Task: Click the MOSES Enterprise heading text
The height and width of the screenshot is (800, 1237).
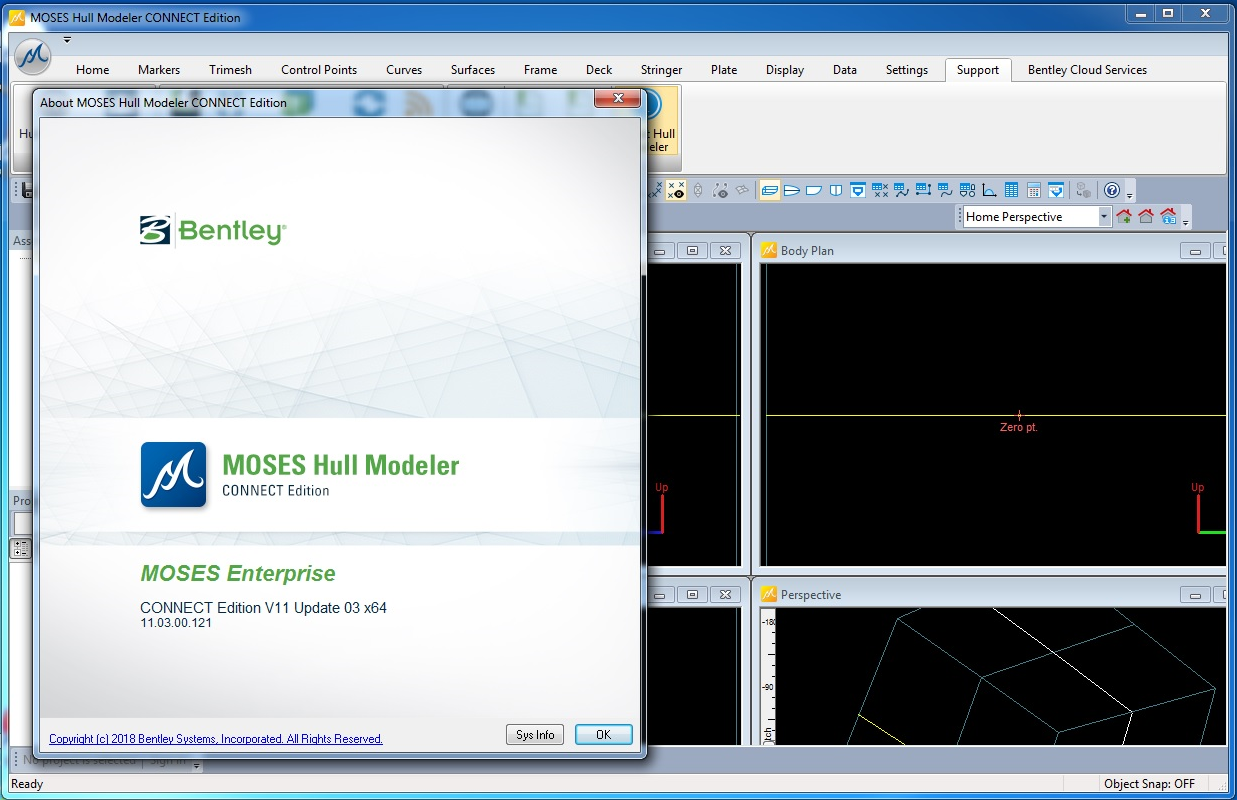Action: click(x=238, y=574)
